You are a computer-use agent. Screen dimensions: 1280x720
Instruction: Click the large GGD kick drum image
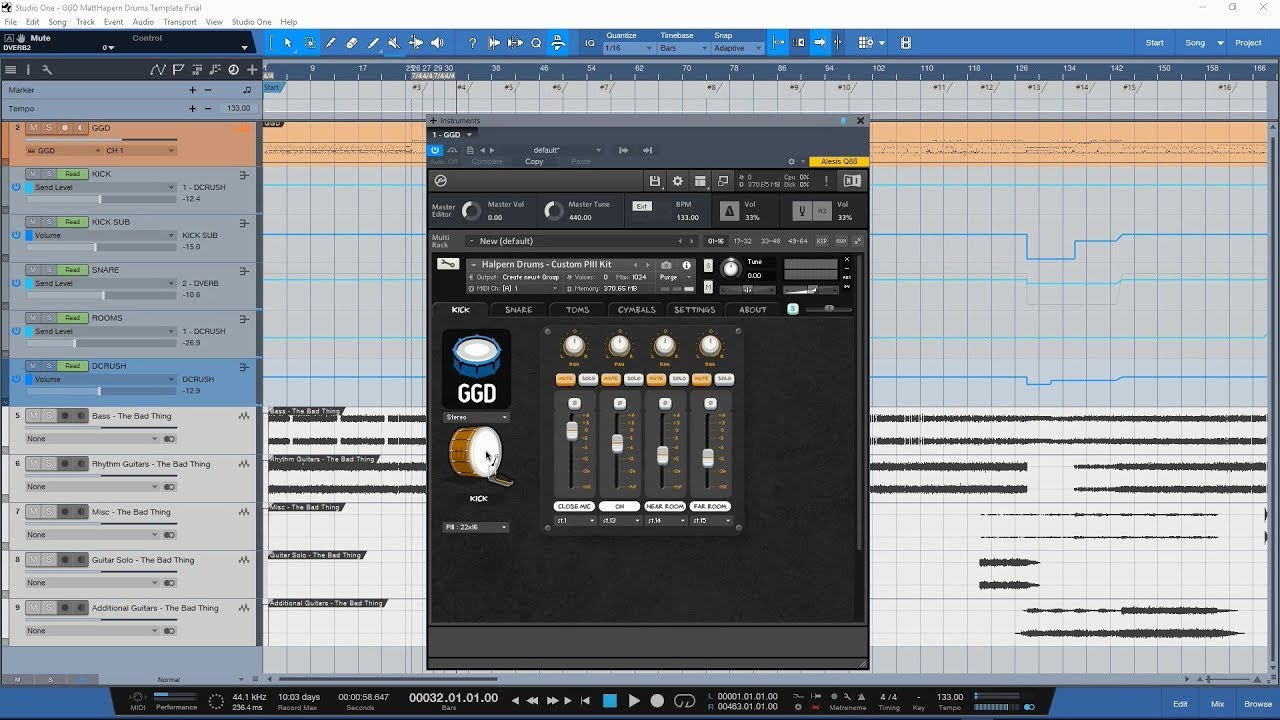[480, 457]
